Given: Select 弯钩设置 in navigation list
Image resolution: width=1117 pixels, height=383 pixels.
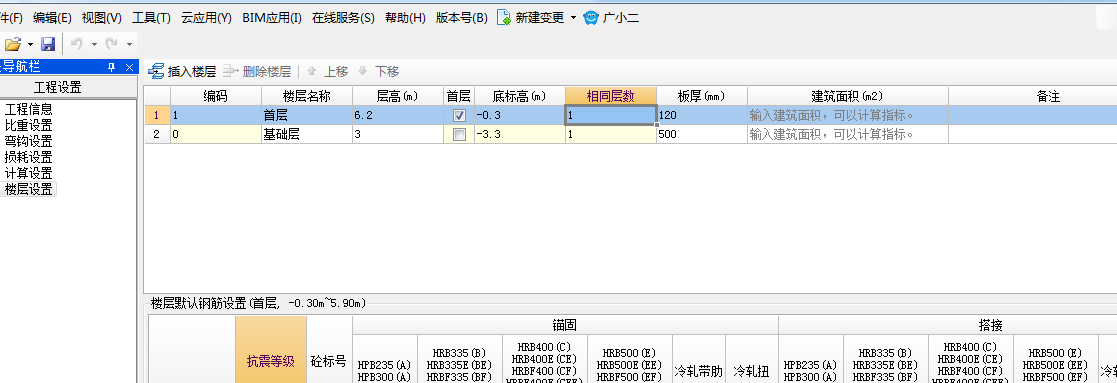Looking at the screenshot, I should 28,142.
